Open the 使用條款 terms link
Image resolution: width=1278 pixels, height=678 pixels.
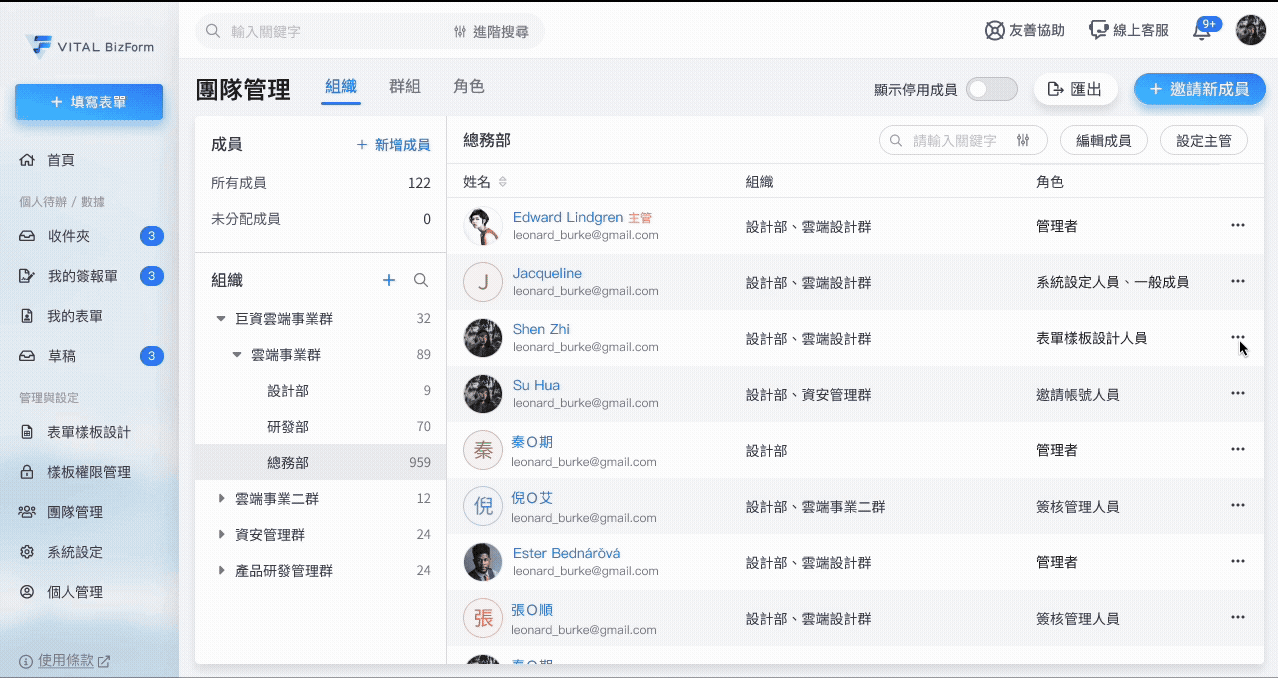[65, 661]
